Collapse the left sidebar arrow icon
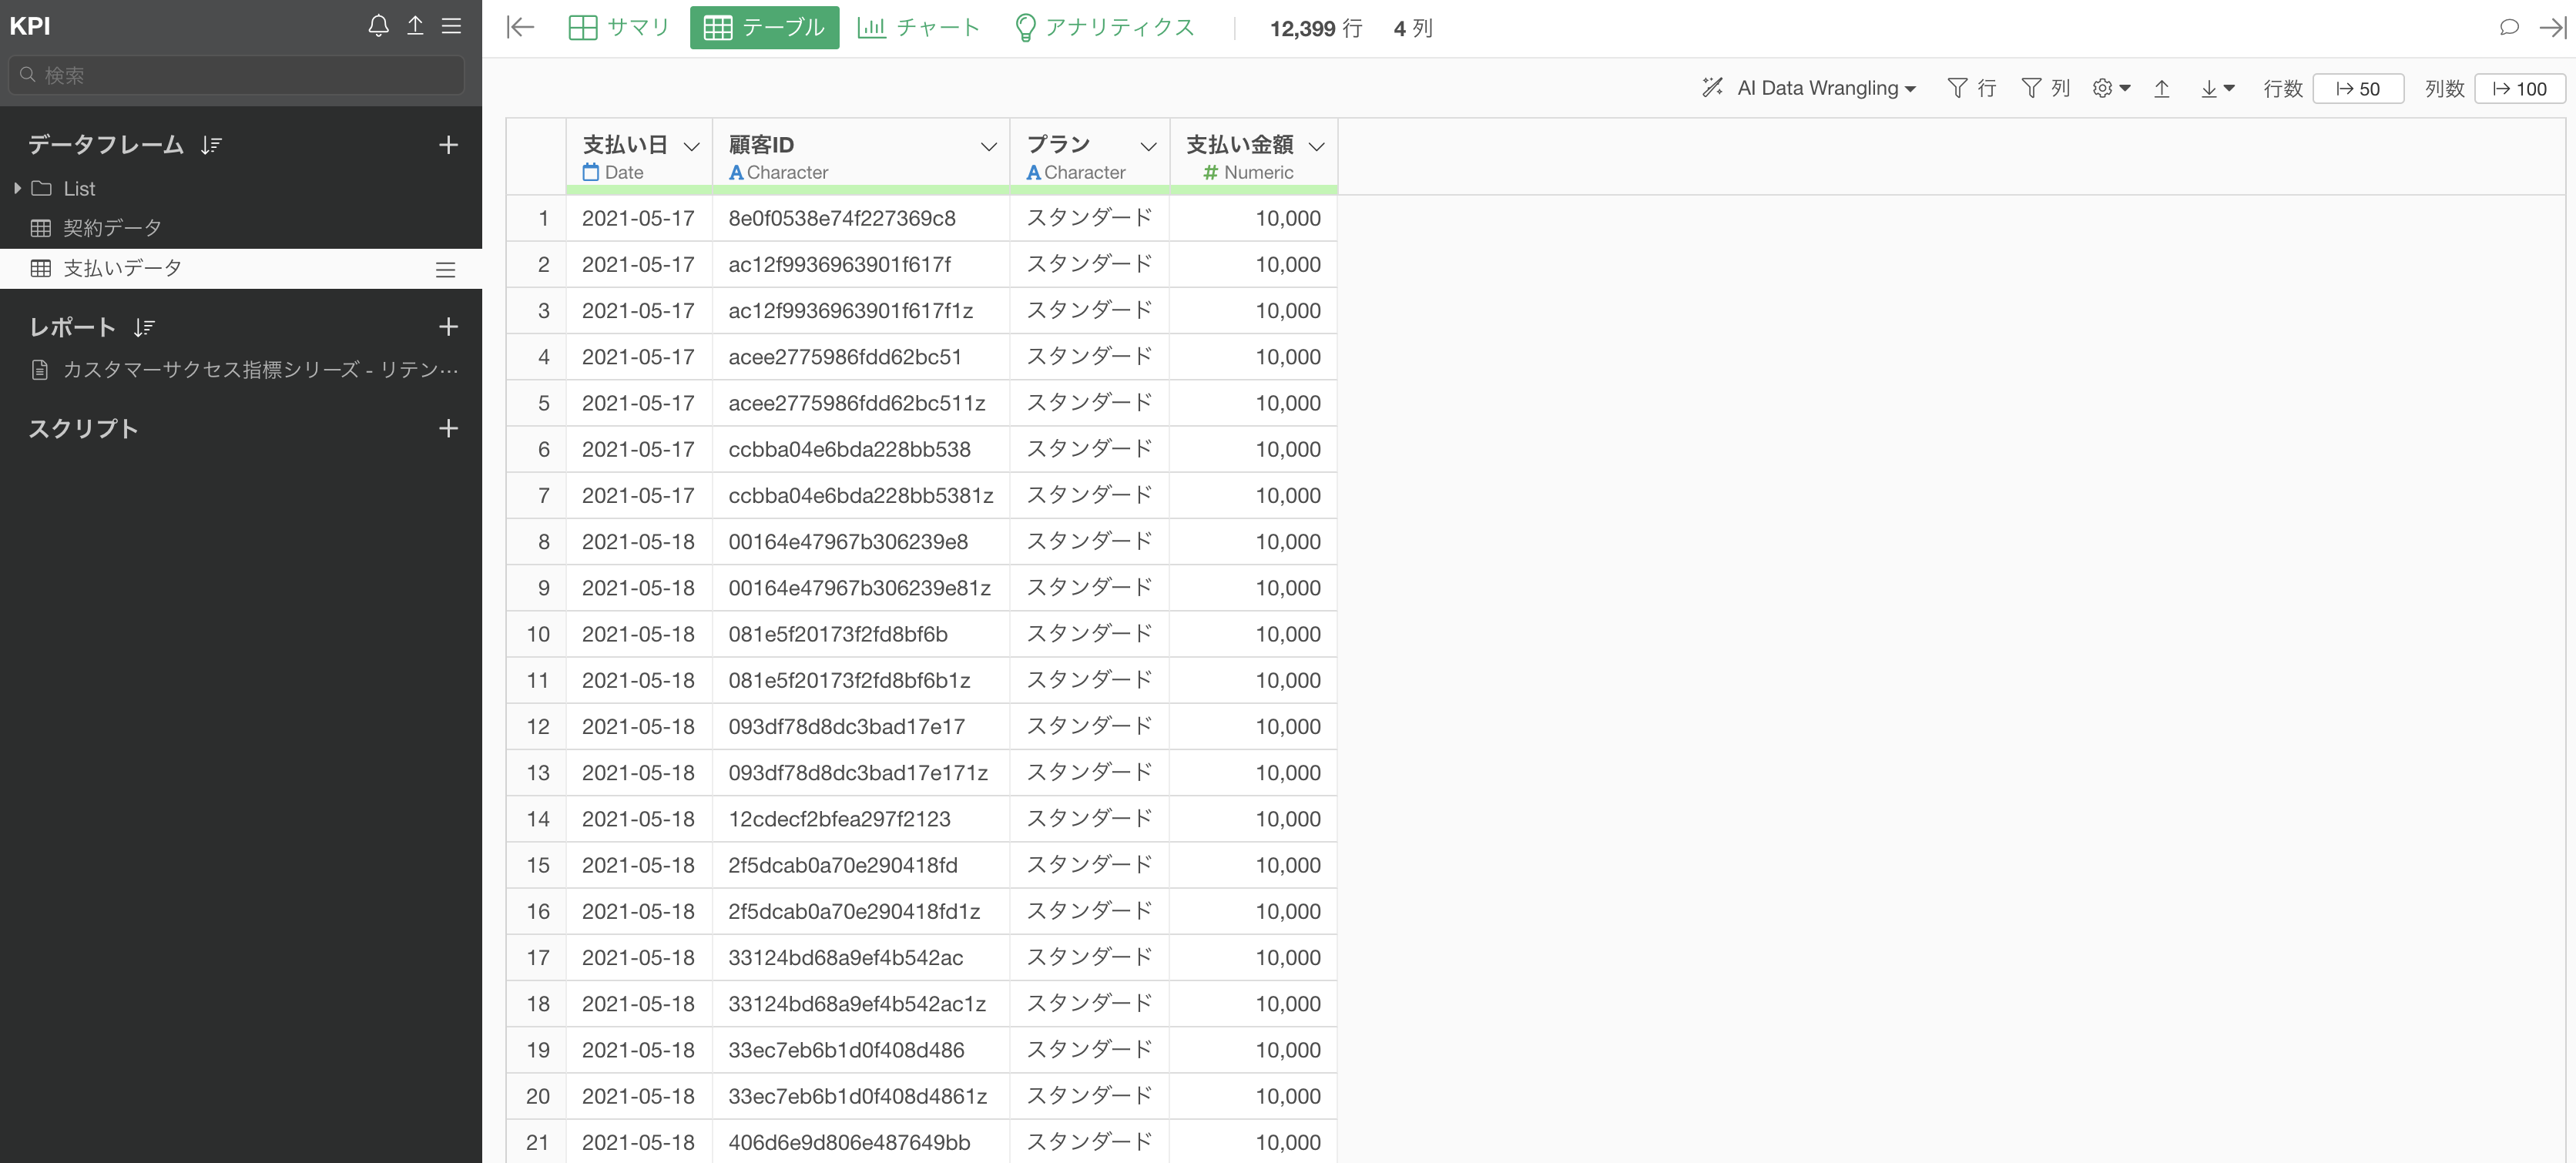 coord(520,27)
